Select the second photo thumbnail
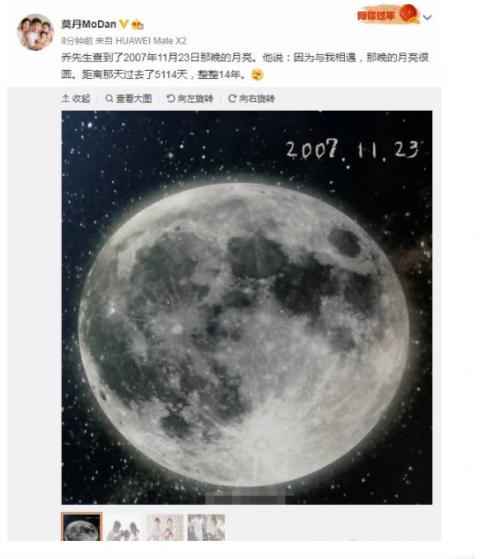This screenshot has height=559, width=480. coord(123,527)
